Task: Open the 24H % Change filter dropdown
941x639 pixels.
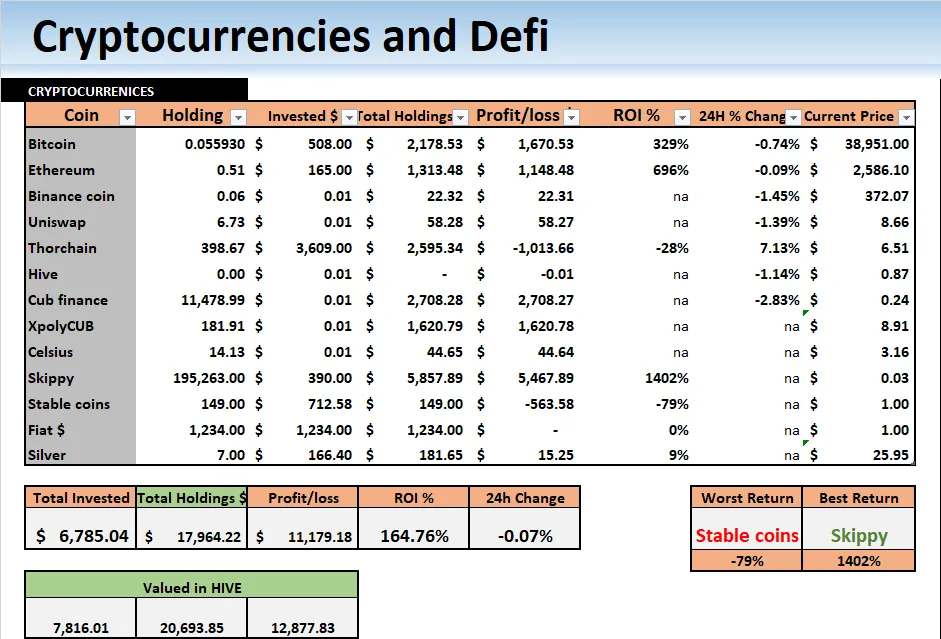Action: coord(793,118)
